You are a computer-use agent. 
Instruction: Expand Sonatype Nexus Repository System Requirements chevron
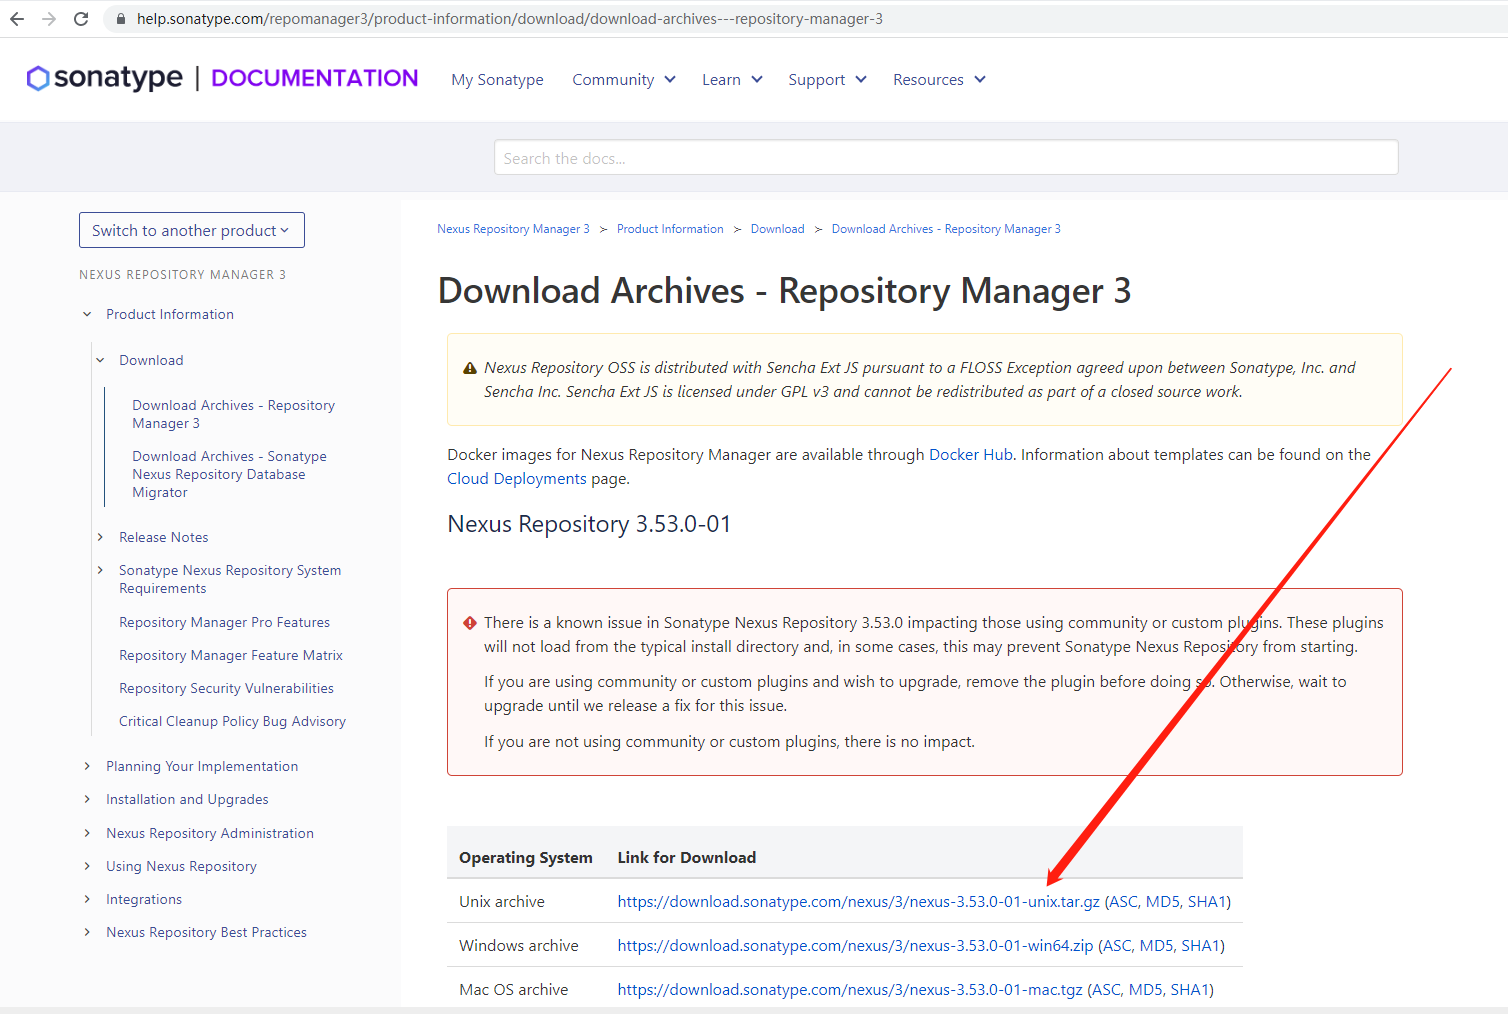point(100,570)
